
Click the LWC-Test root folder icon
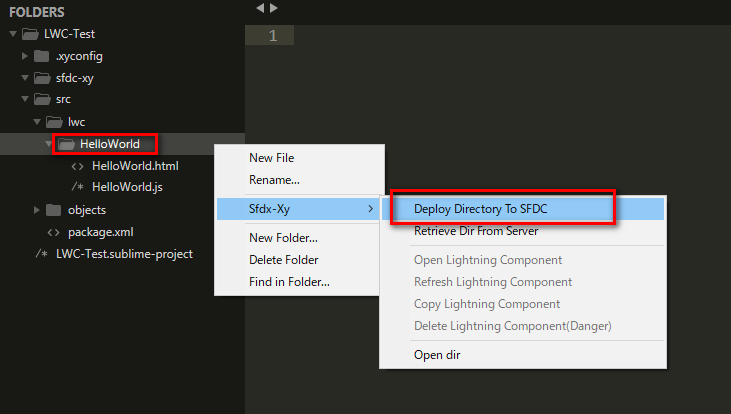(30, 34)
